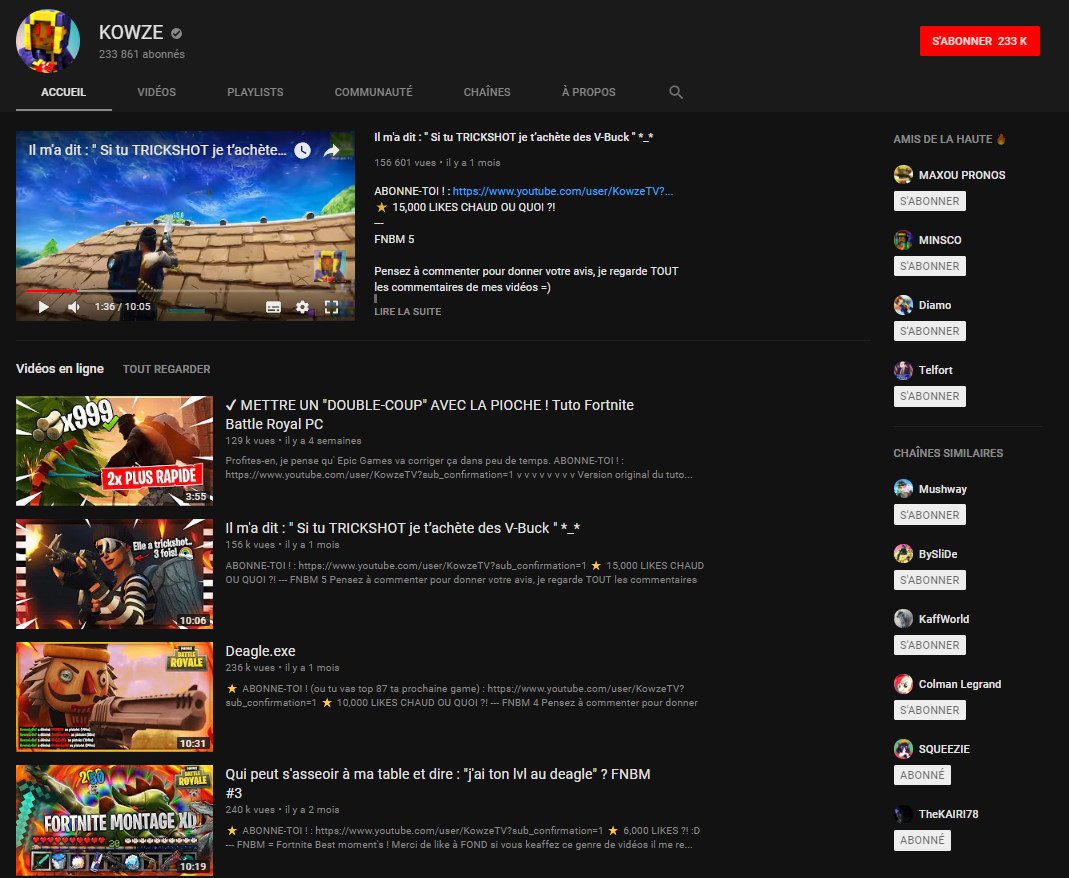Subscribe to MAXOU PRONOS
Image resolution: width=1069 pixels, height=878 pixels.
(x=929, y=201)
